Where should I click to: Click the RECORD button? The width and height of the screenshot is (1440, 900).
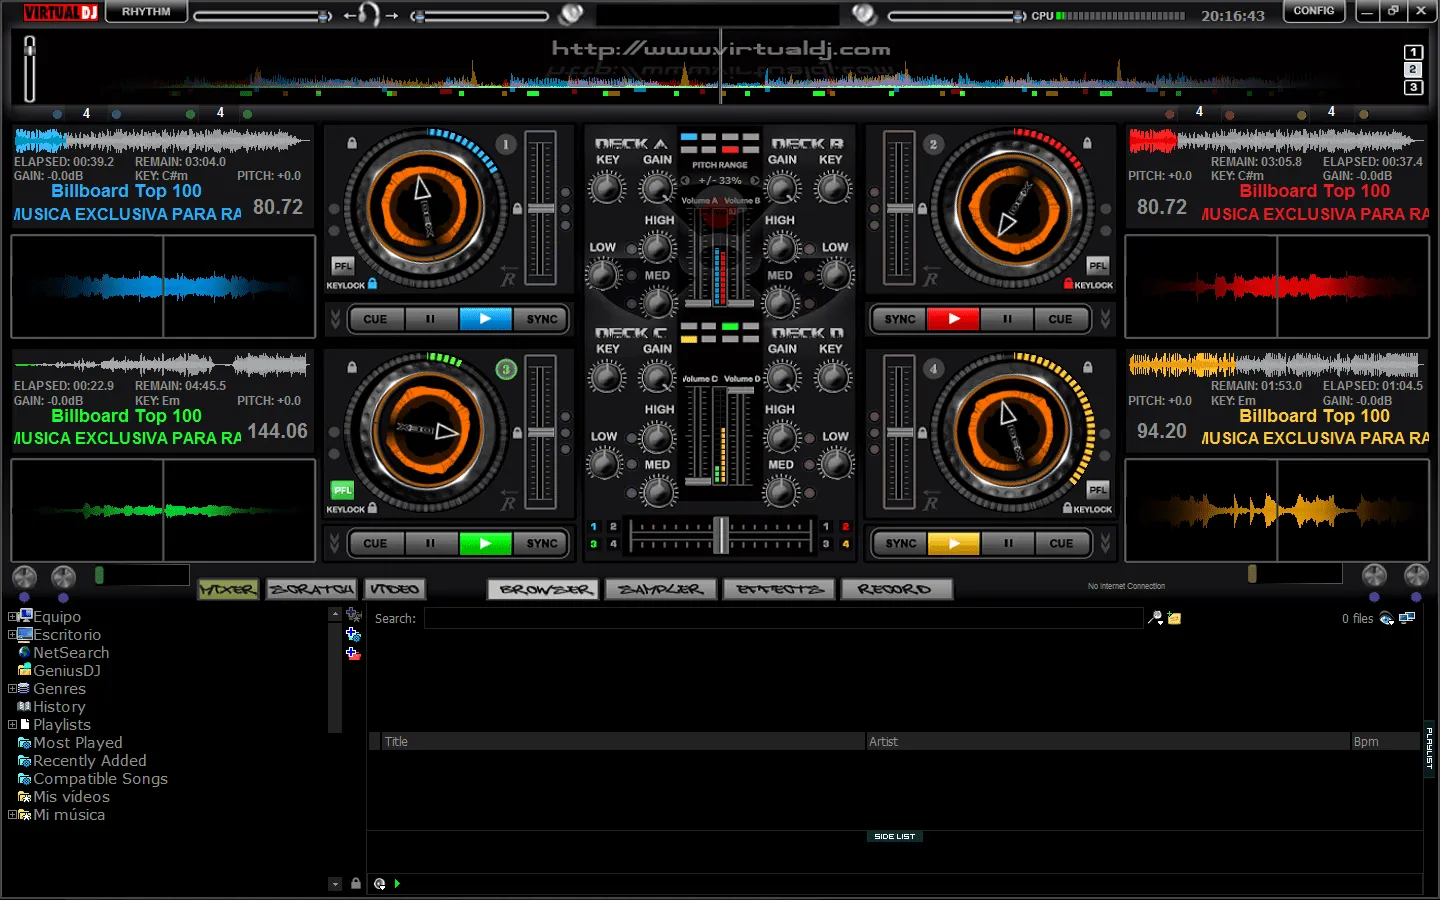coord(895,589)
